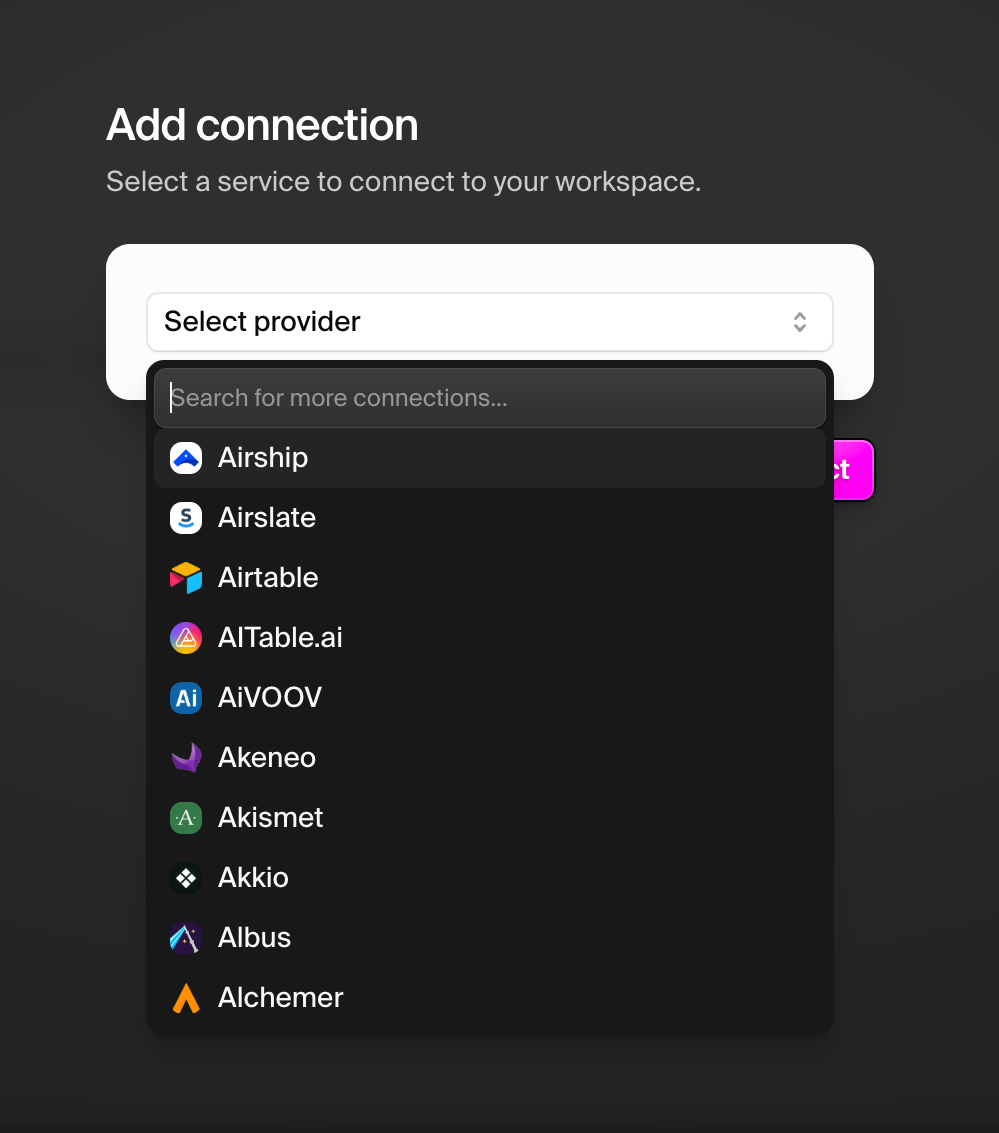The height and width of the screenshot is (1133, 999).
Task: Open the Select provider dropdown
Action: [490, 322]
